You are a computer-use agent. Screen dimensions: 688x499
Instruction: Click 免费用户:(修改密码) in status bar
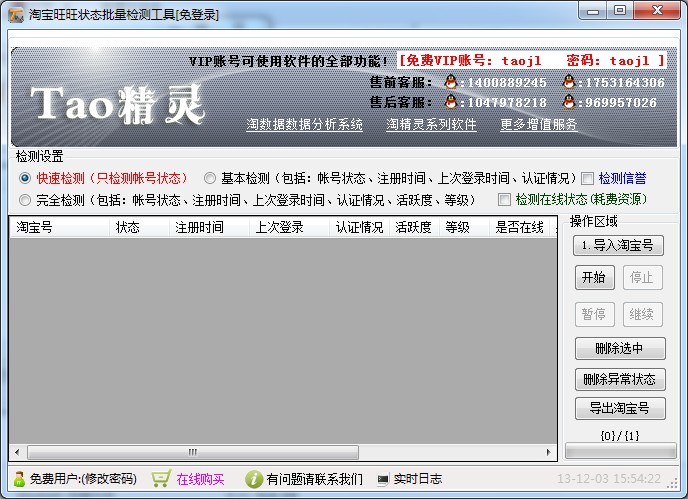83,479
